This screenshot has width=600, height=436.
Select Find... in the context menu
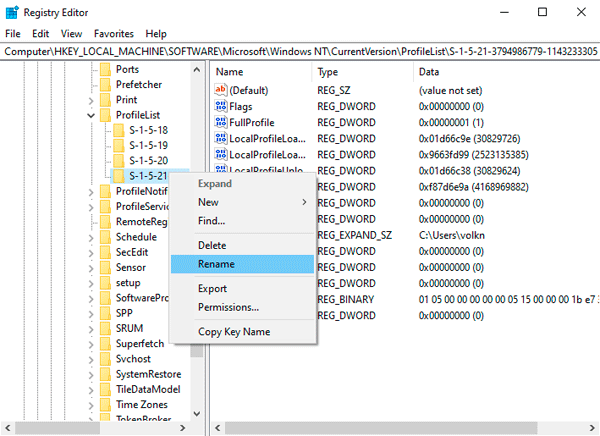click(x=242, y=221)
